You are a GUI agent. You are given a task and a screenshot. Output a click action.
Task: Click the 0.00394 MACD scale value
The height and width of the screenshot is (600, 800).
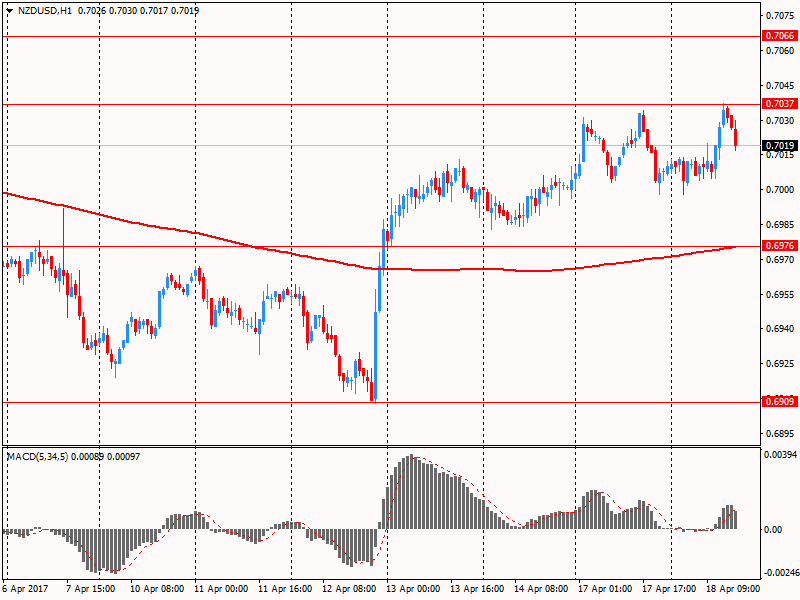pos(780,455)
